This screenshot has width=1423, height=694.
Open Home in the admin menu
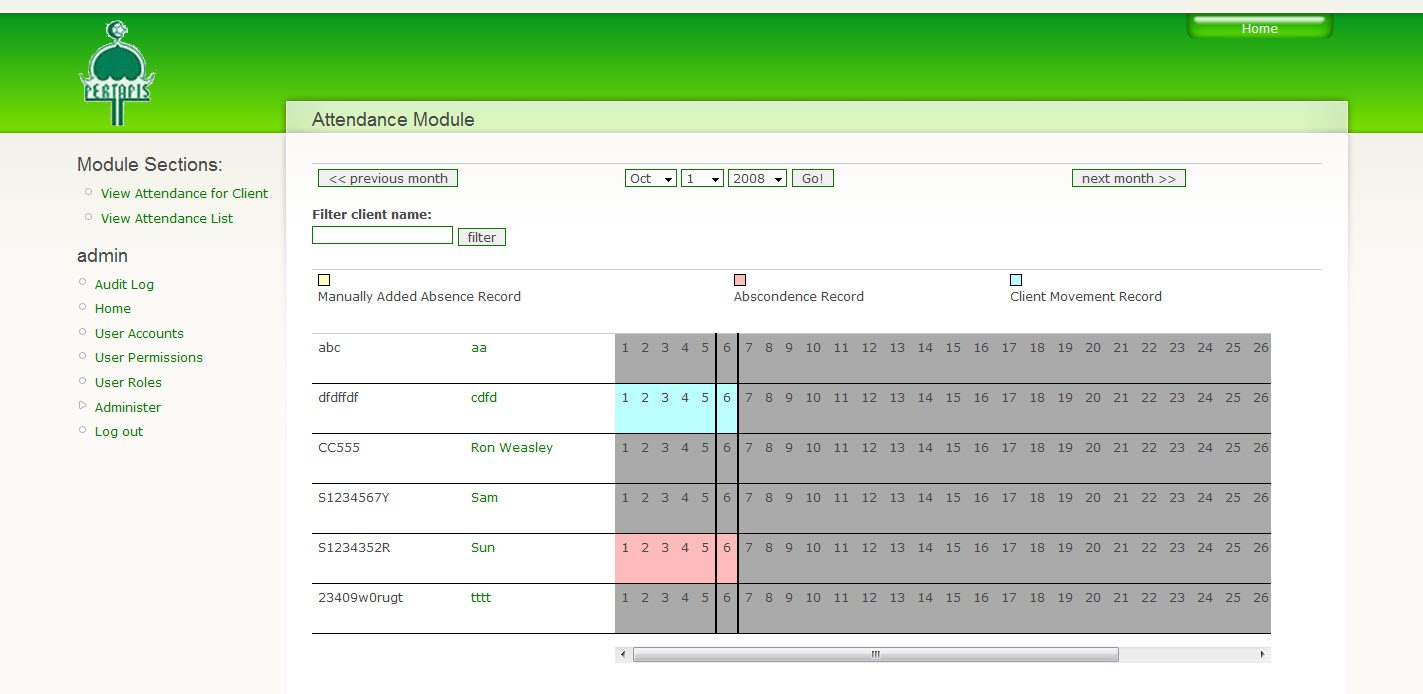pos(113,308)
